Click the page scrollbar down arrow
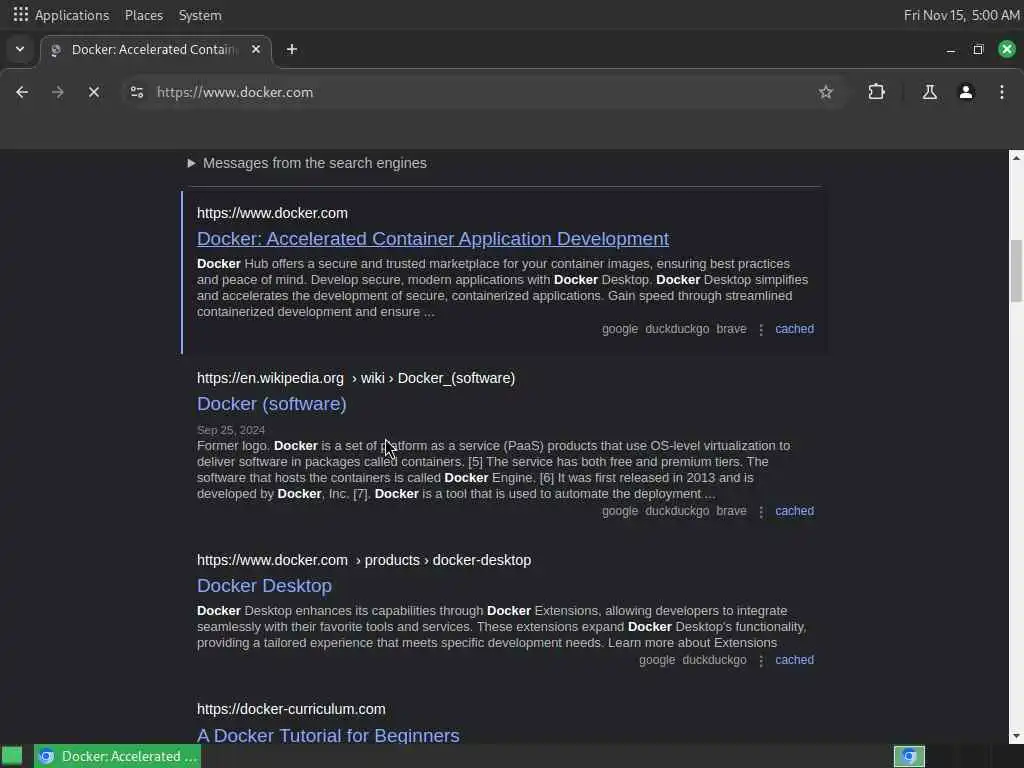 pos(1016,737)
